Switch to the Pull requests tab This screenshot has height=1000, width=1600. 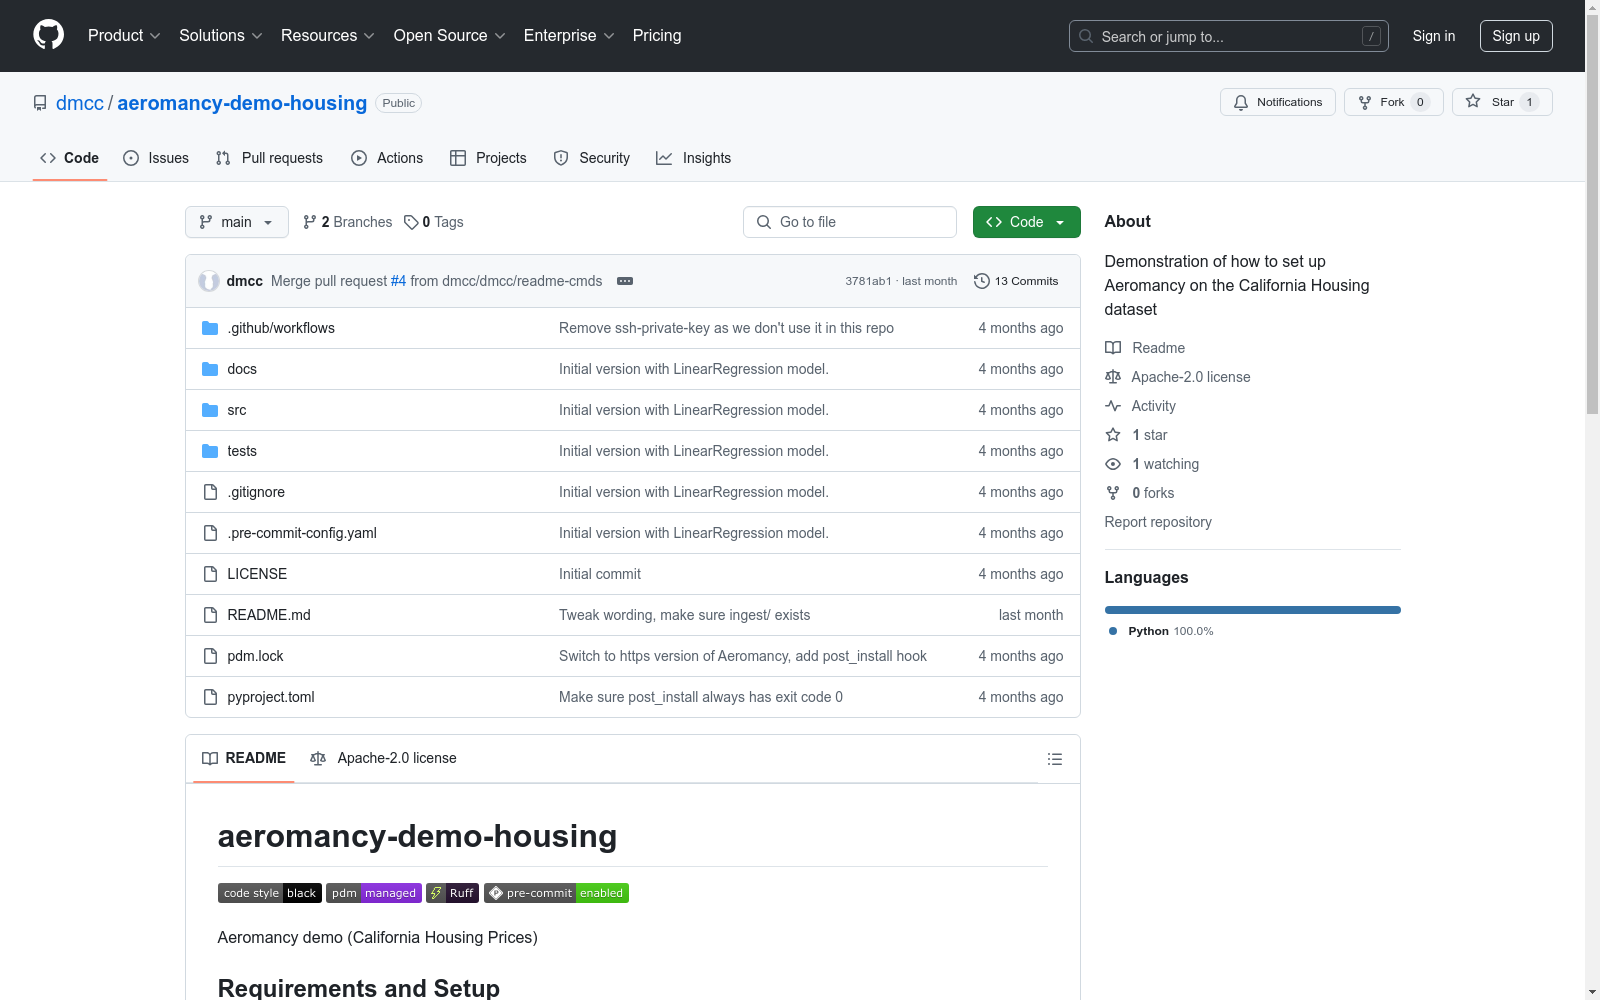click(x=269, y=158)
